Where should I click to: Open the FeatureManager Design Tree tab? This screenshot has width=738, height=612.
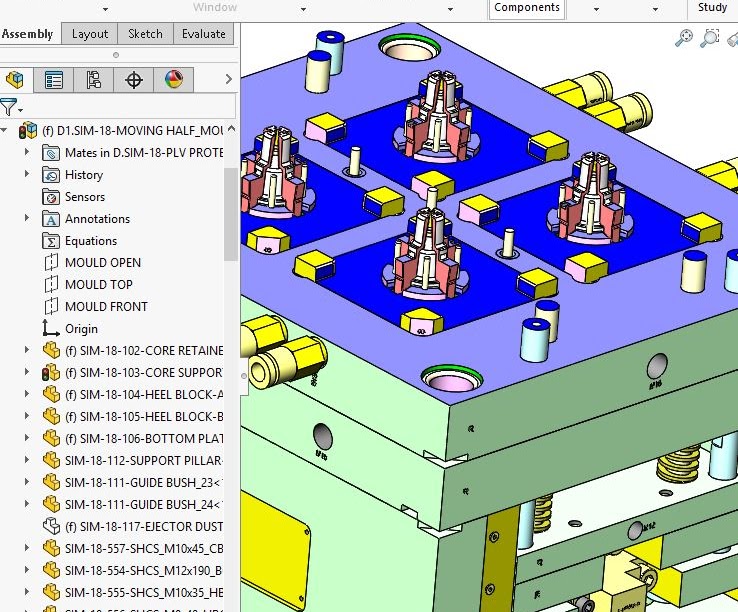15,80
